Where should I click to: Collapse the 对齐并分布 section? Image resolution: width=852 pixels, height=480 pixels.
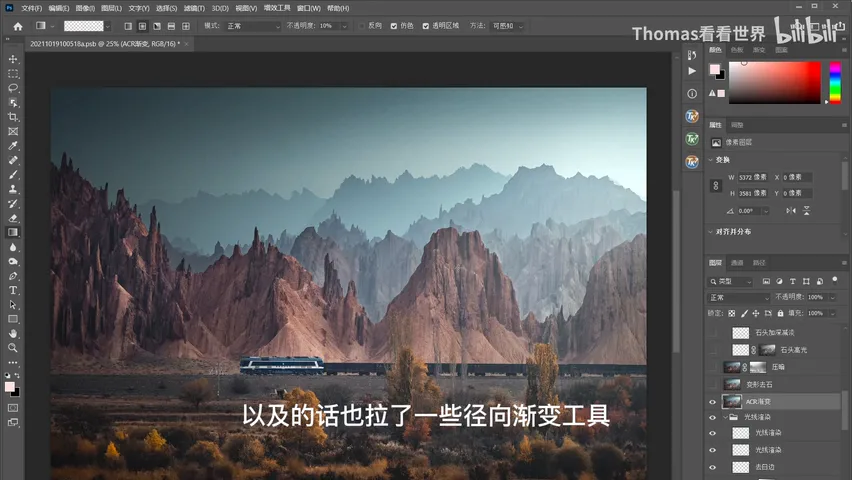coord(711,232)
